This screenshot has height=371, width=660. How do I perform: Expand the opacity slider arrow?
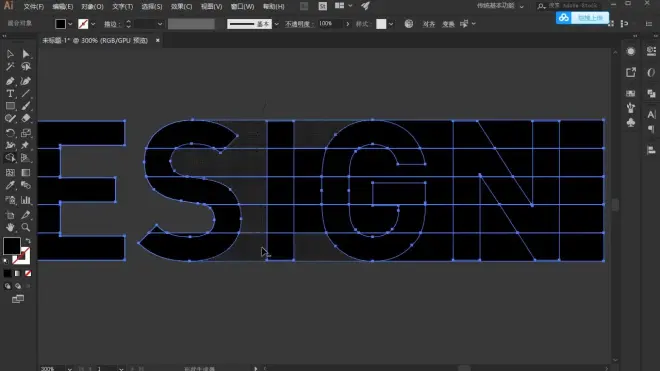(x=348, y=24)
